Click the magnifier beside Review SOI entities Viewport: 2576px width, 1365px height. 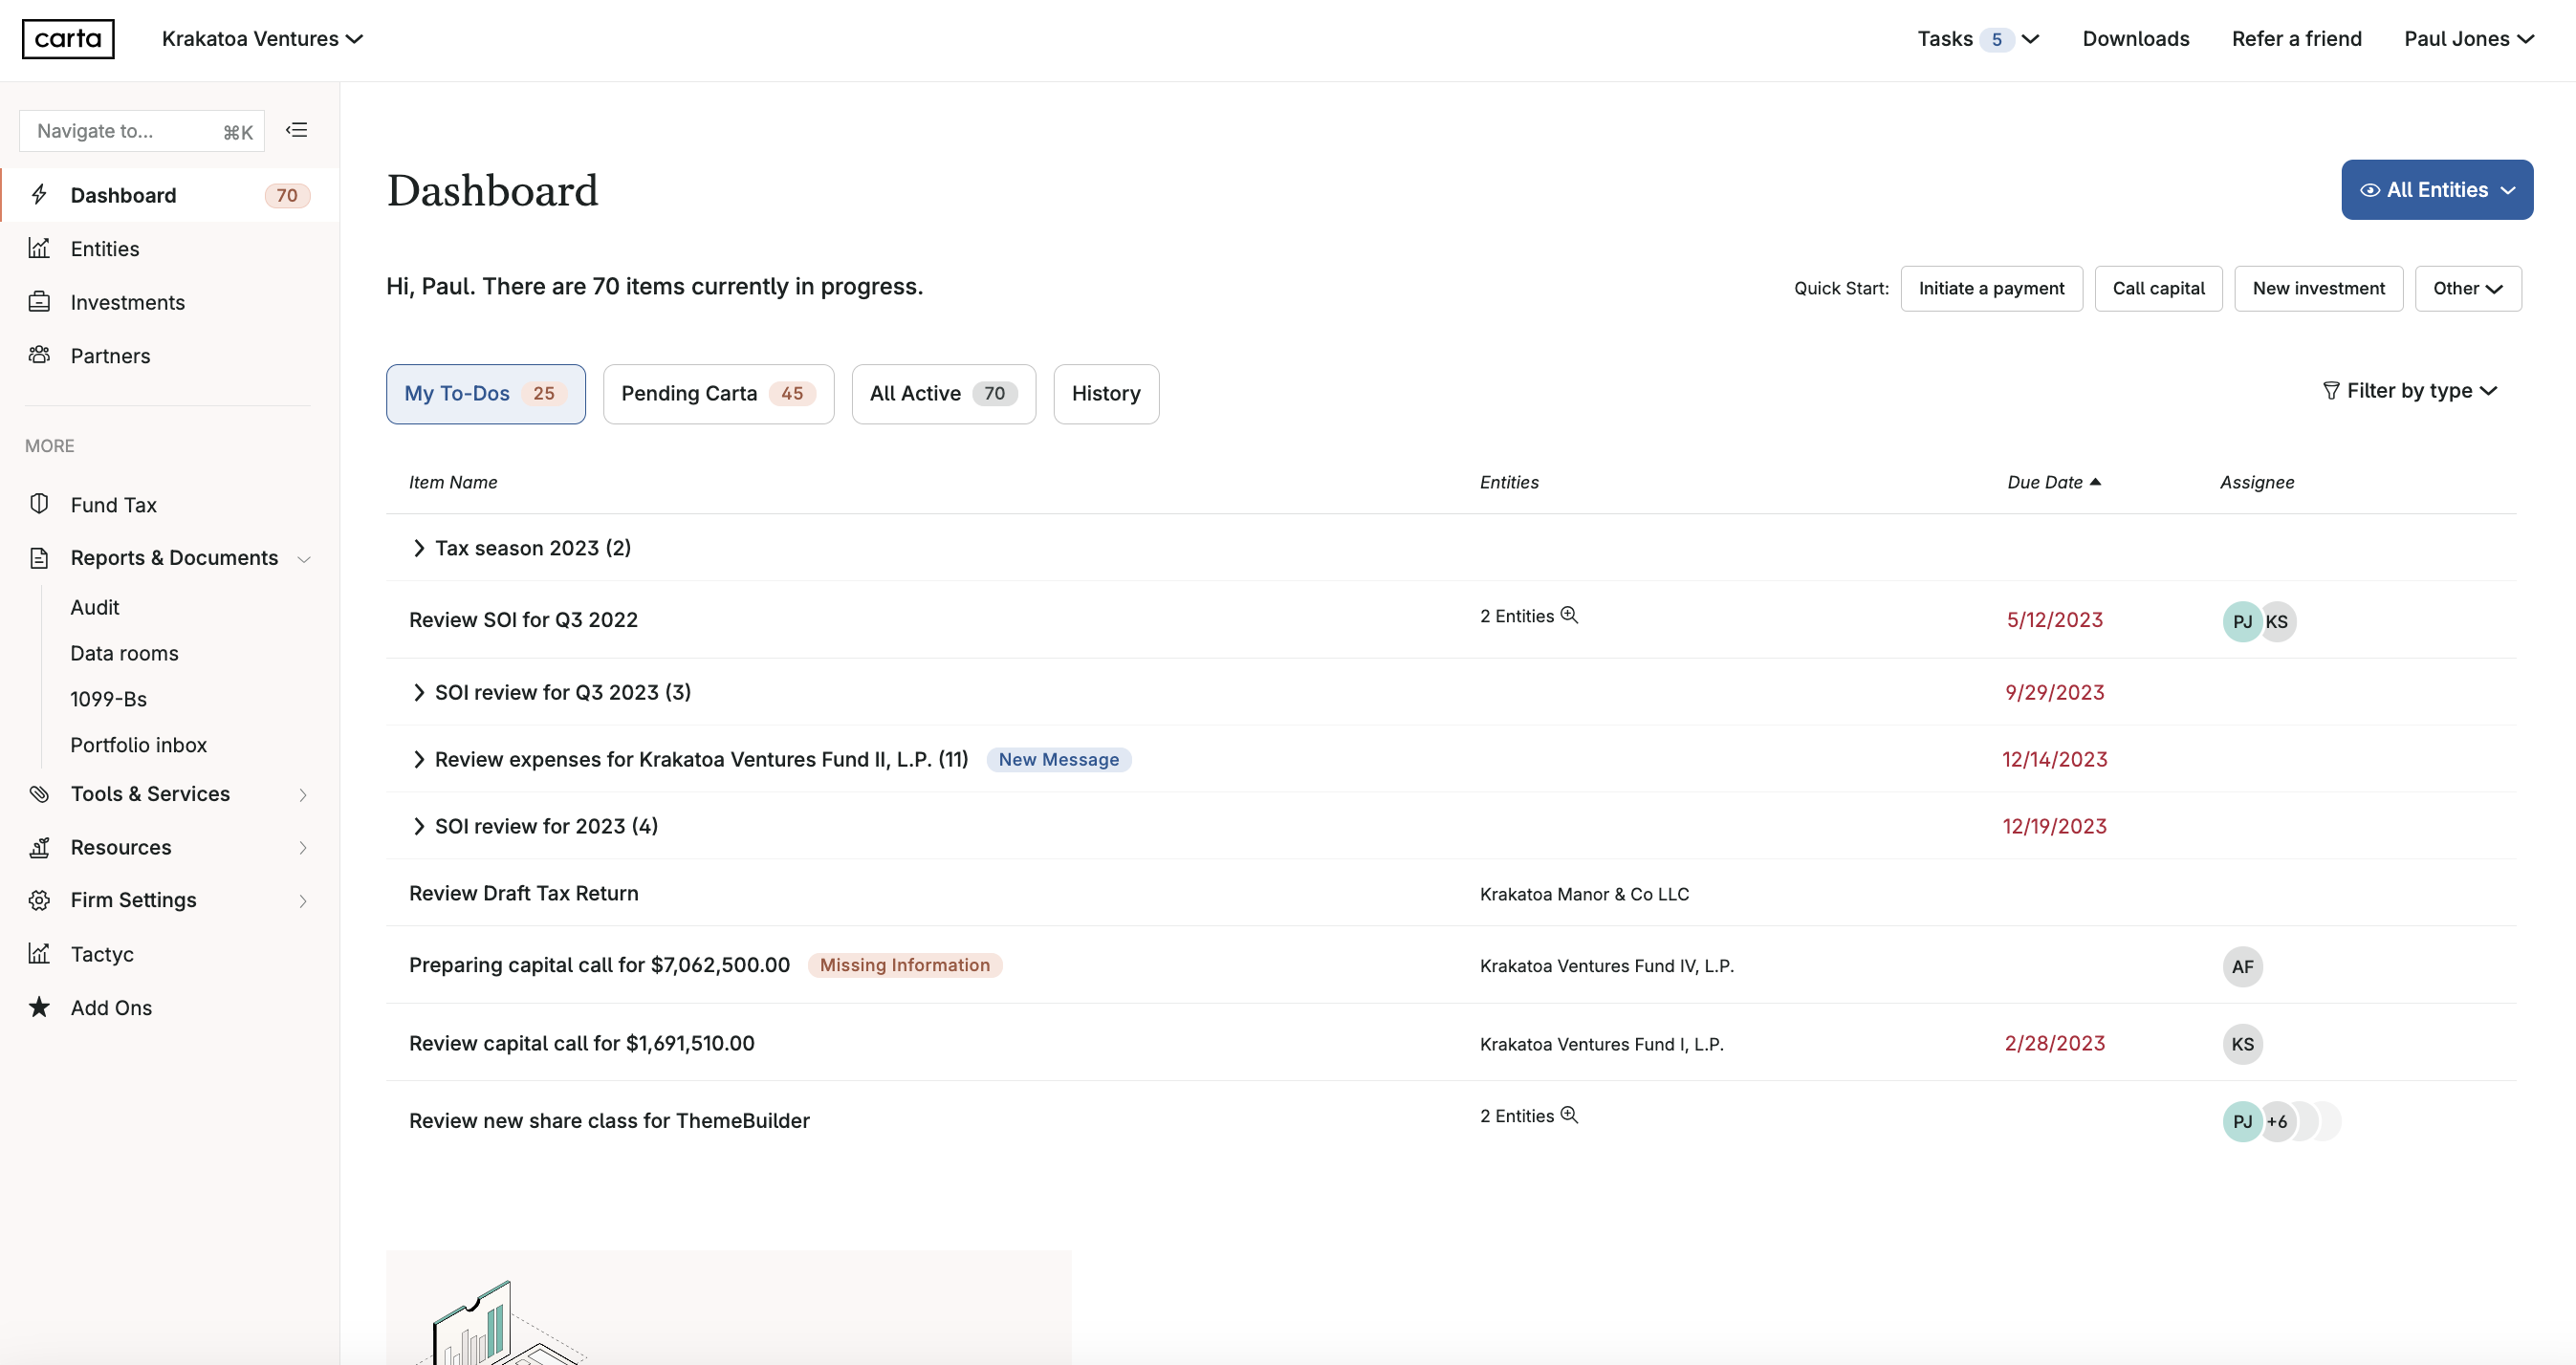(x=1569, y=615)
